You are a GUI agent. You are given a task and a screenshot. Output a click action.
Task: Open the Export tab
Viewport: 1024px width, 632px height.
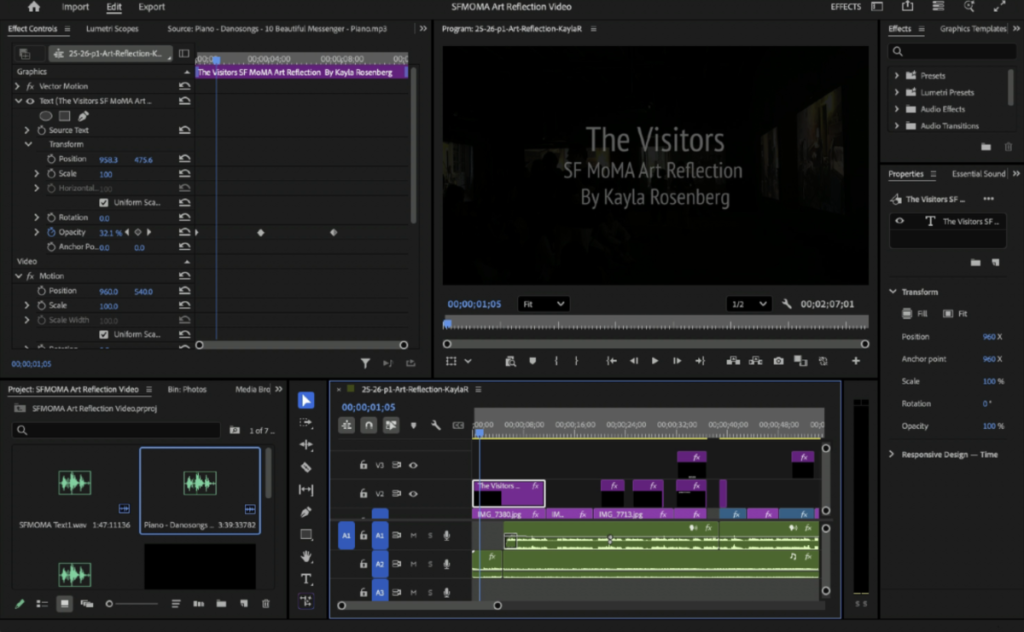pos(152,7)
